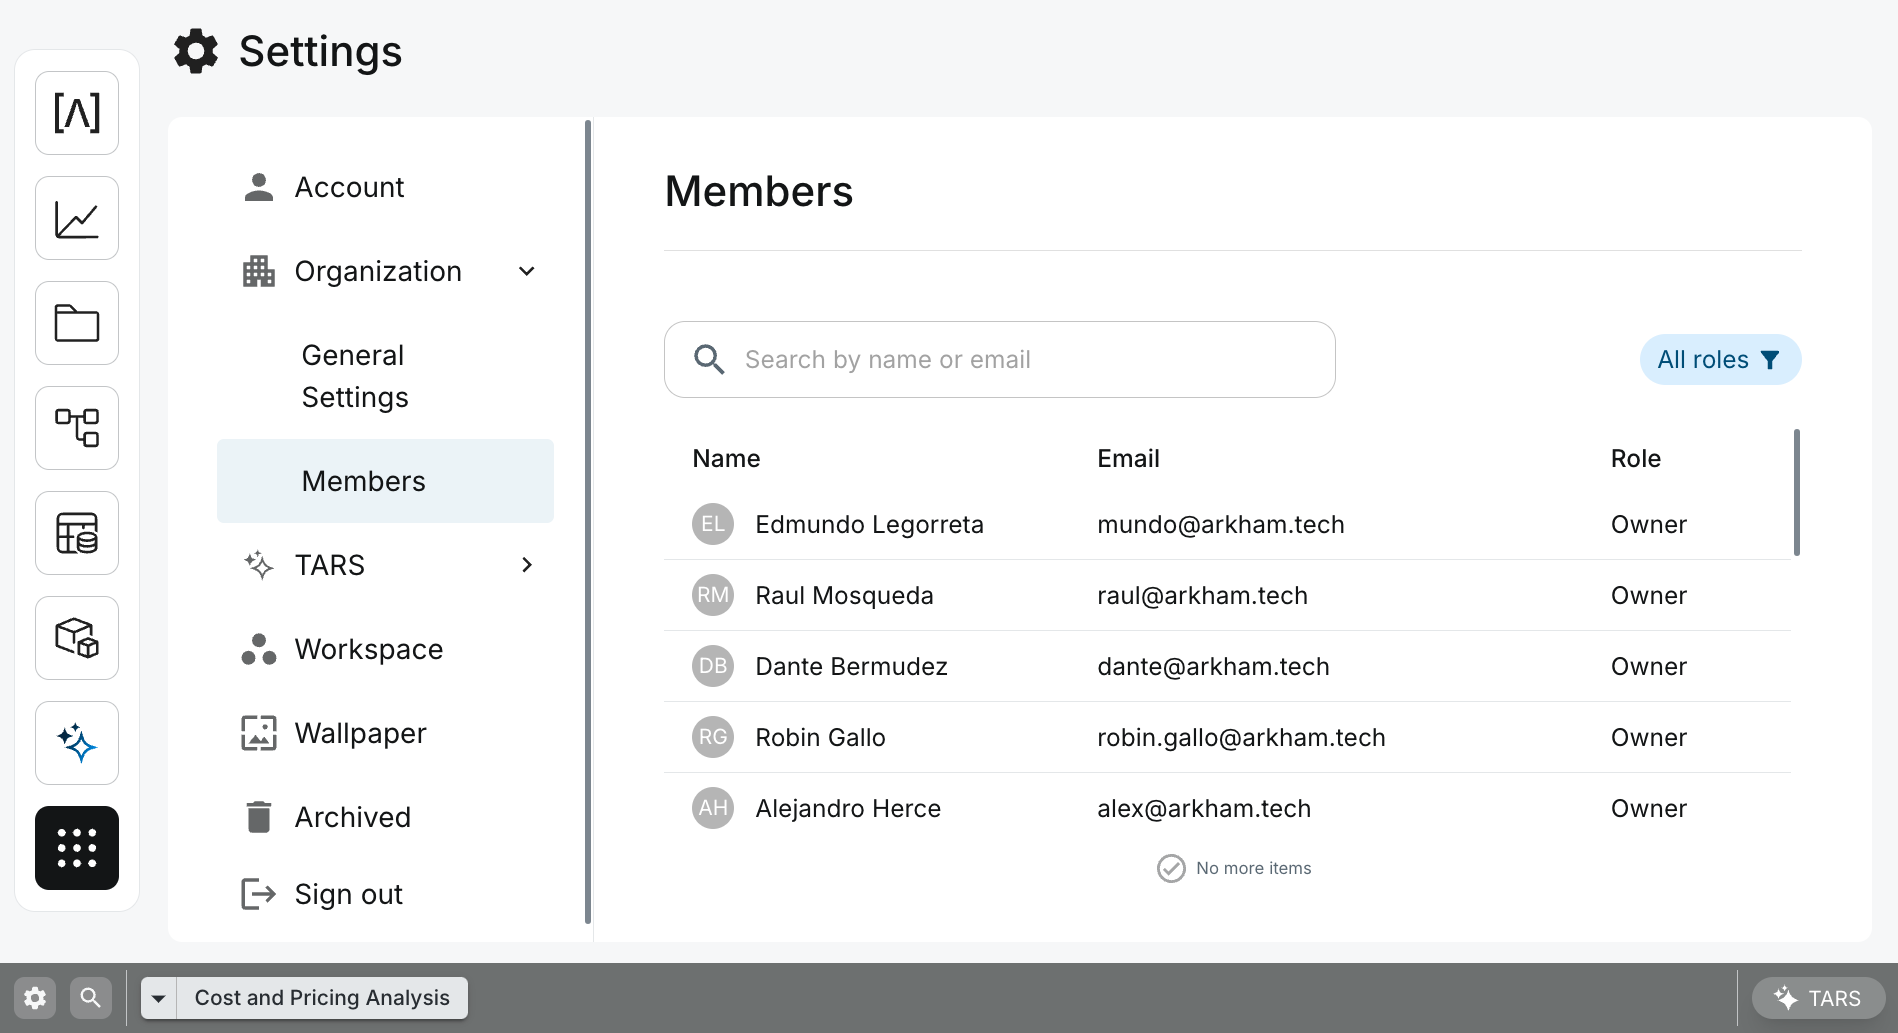The image size is (1898, 1033).
Task: Click the alex@arkham.tech email
Action: tap(1204, 808)
